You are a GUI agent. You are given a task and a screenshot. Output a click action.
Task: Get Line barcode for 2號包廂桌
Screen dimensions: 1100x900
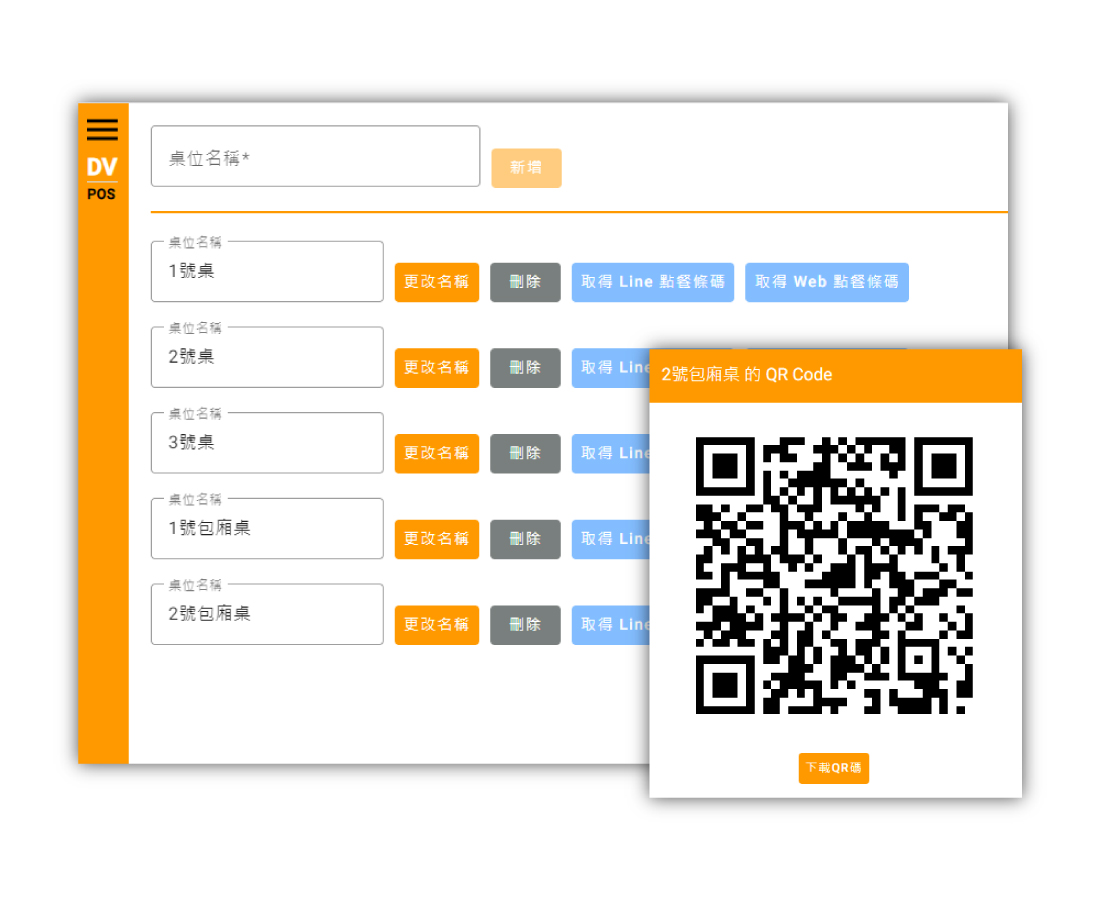(610, 624)
